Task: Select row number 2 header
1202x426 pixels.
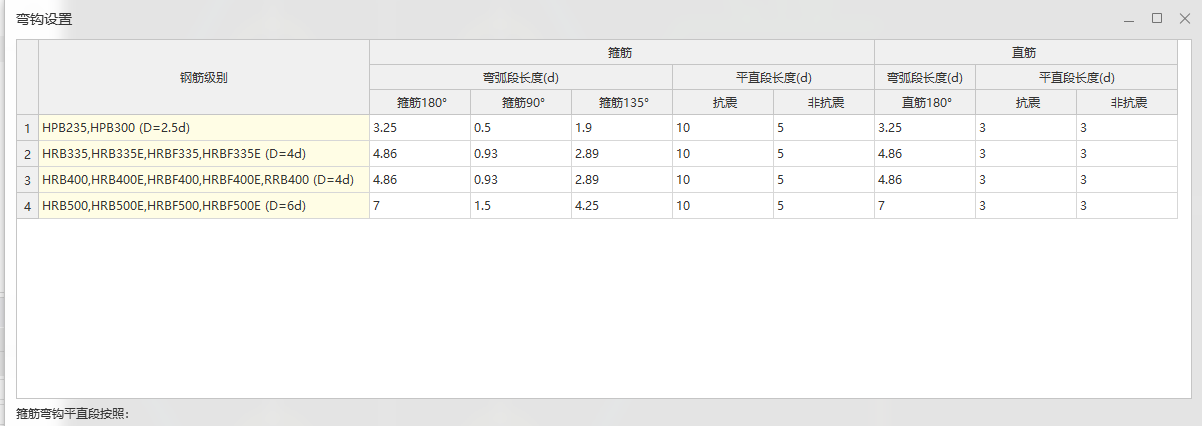Action: click(28, 154)
